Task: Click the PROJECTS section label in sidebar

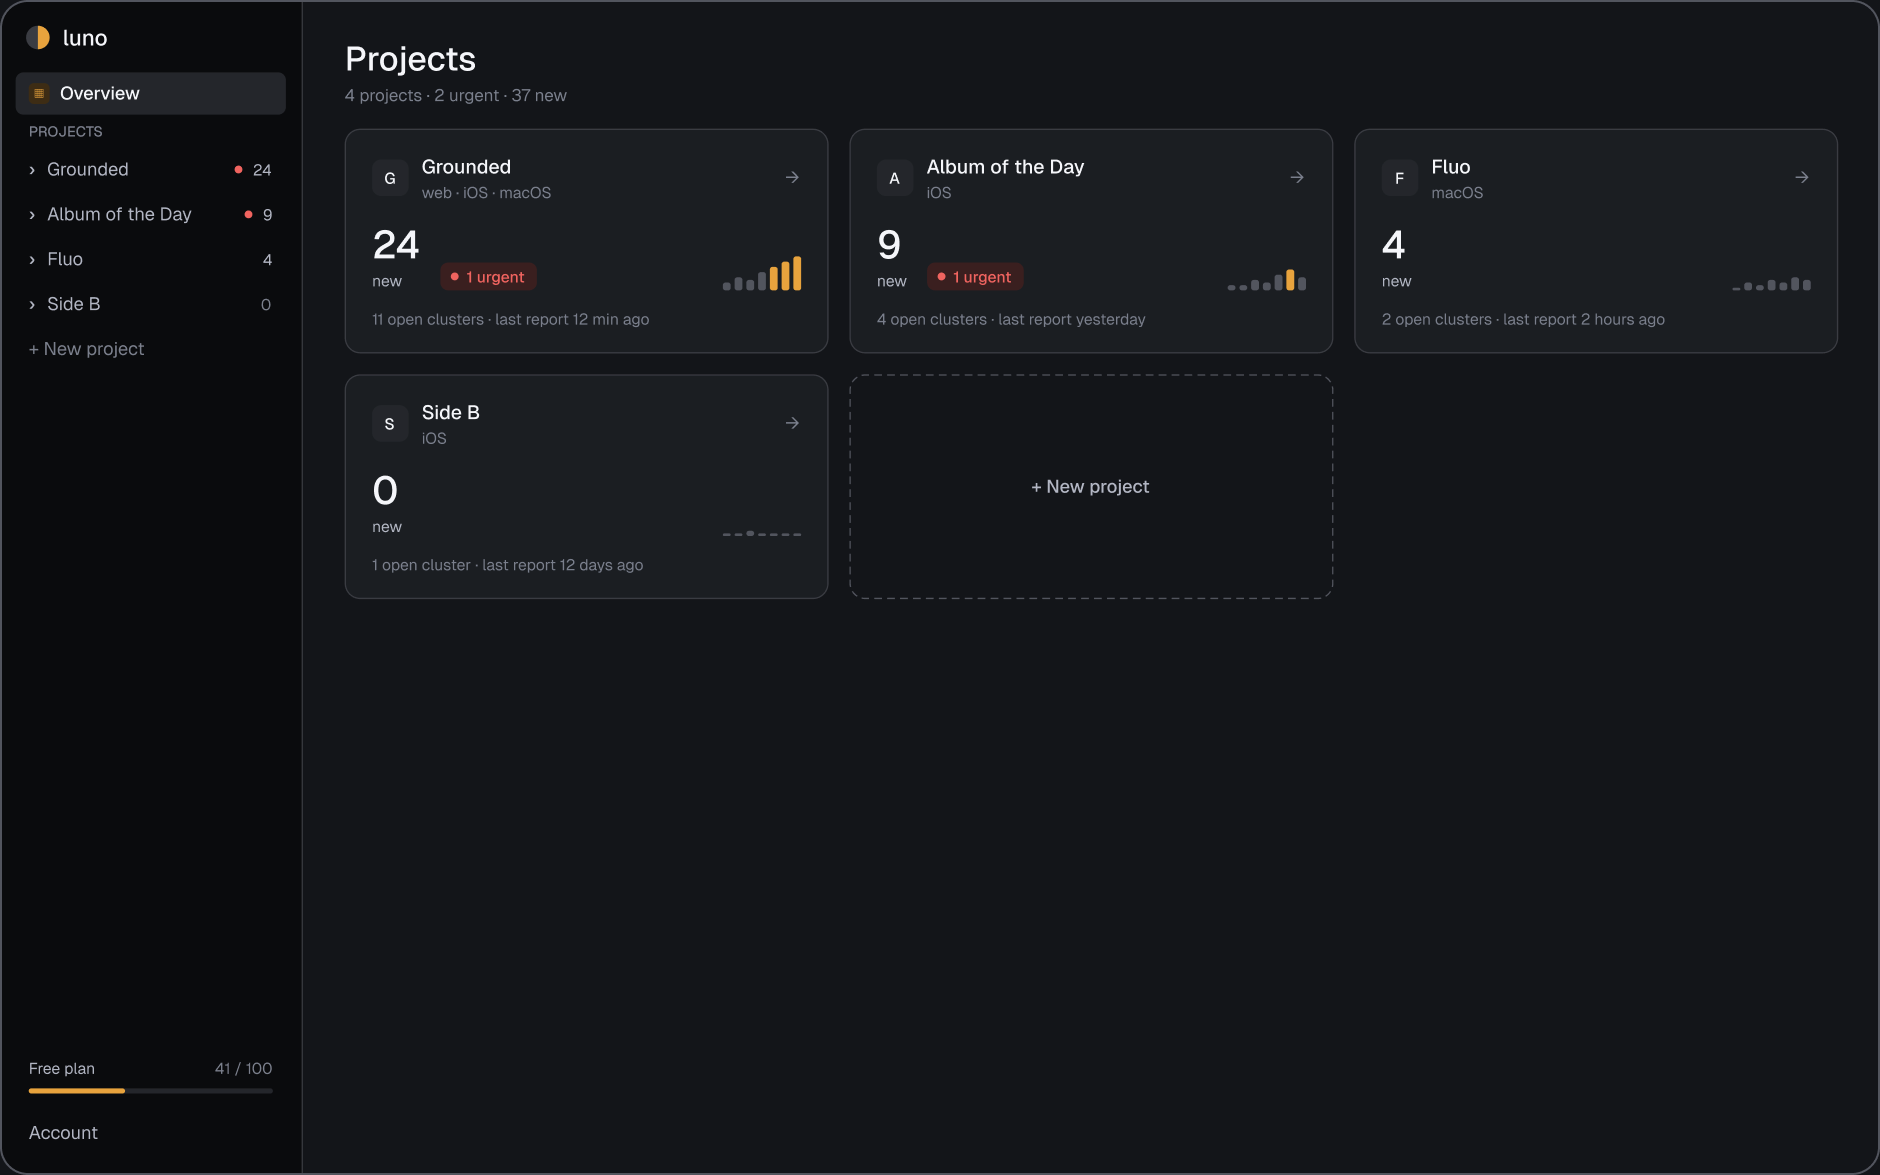Action: (66, 132)
